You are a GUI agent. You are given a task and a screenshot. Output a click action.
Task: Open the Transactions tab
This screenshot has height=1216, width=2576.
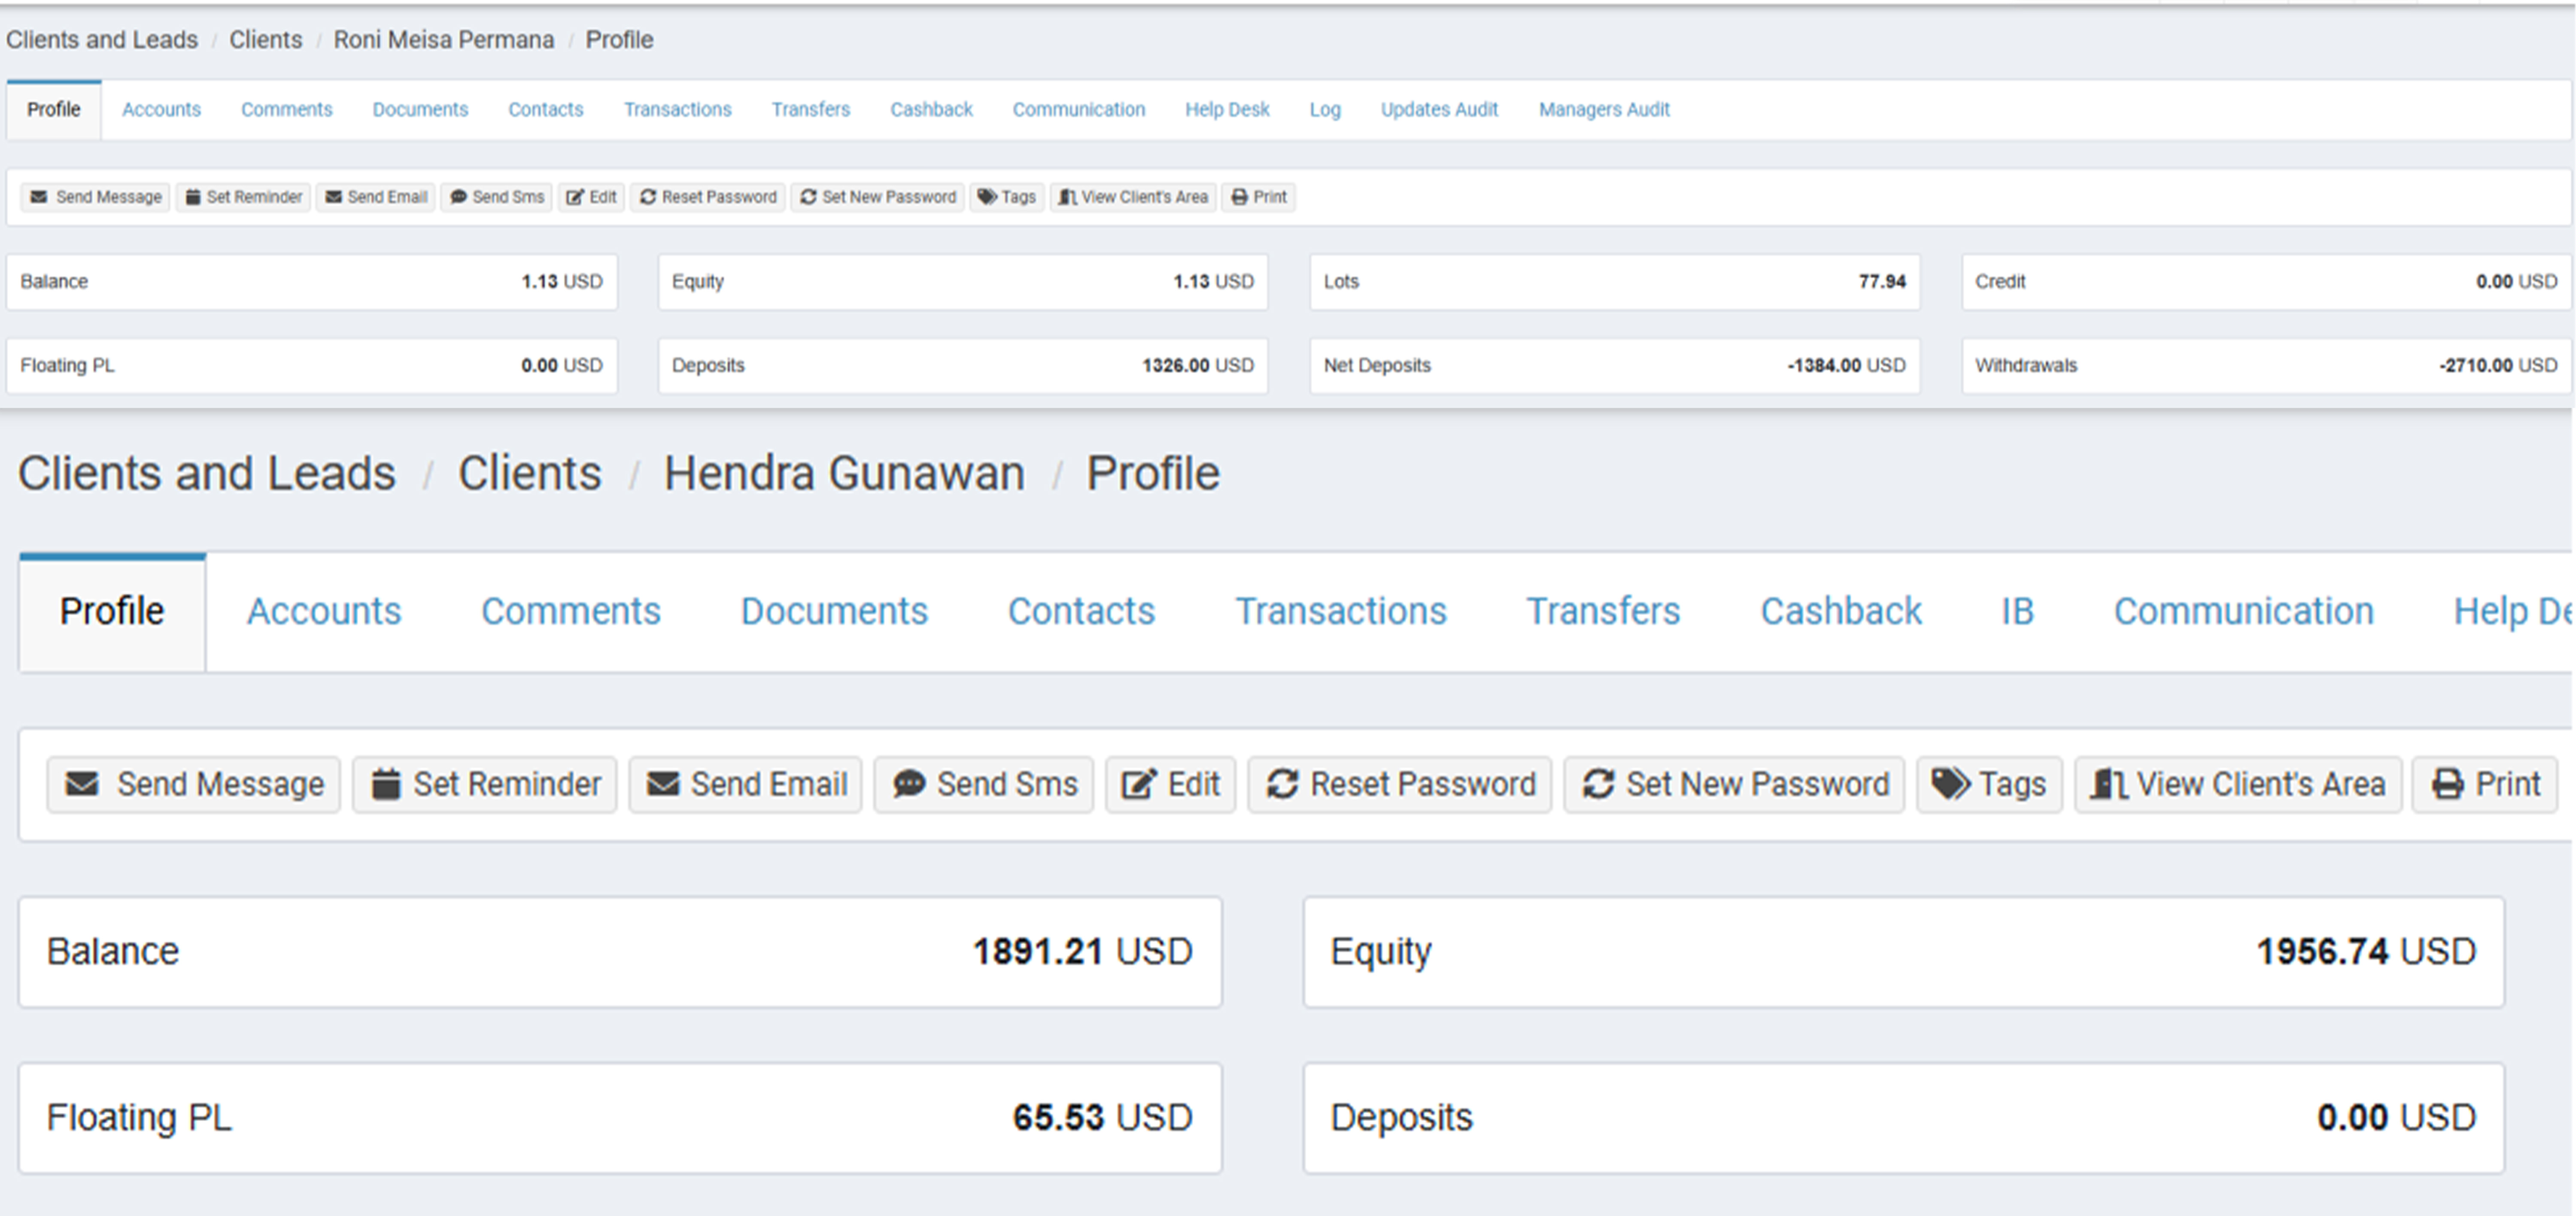point(1342,611)
